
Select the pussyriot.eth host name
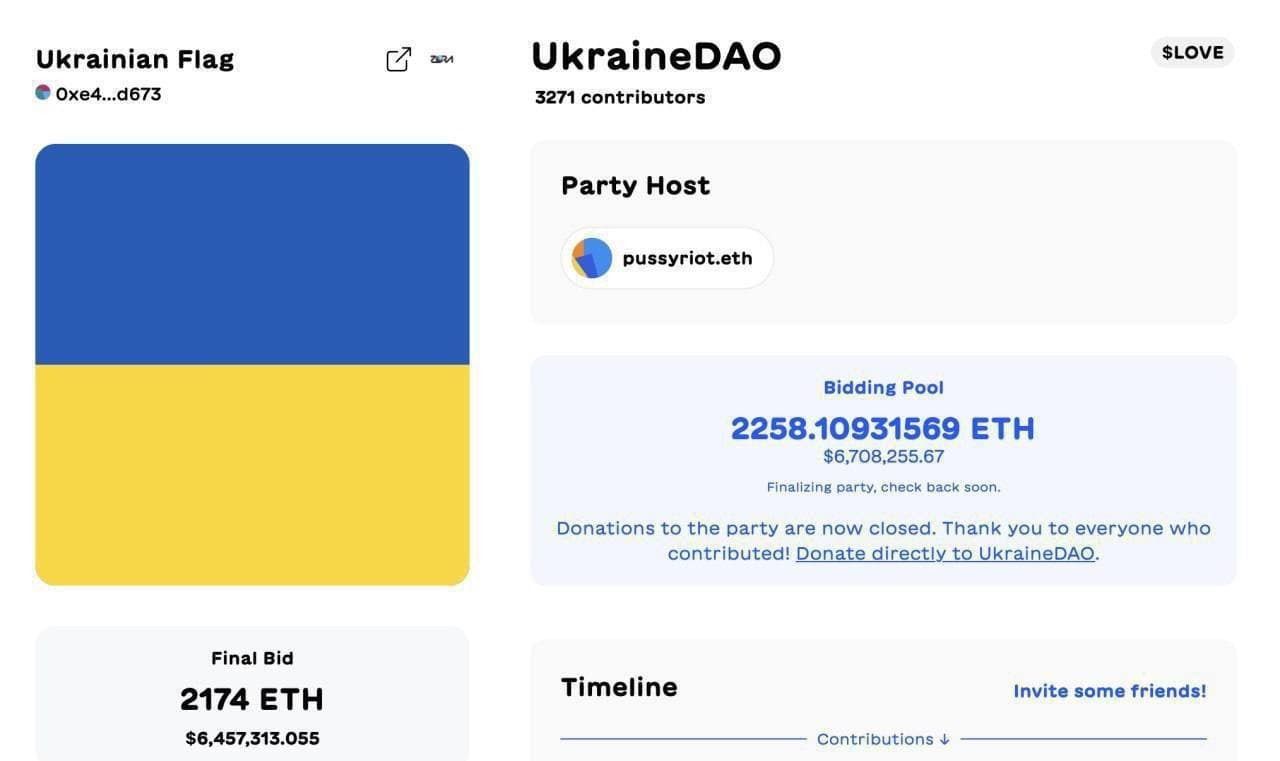tap(687, 258)
